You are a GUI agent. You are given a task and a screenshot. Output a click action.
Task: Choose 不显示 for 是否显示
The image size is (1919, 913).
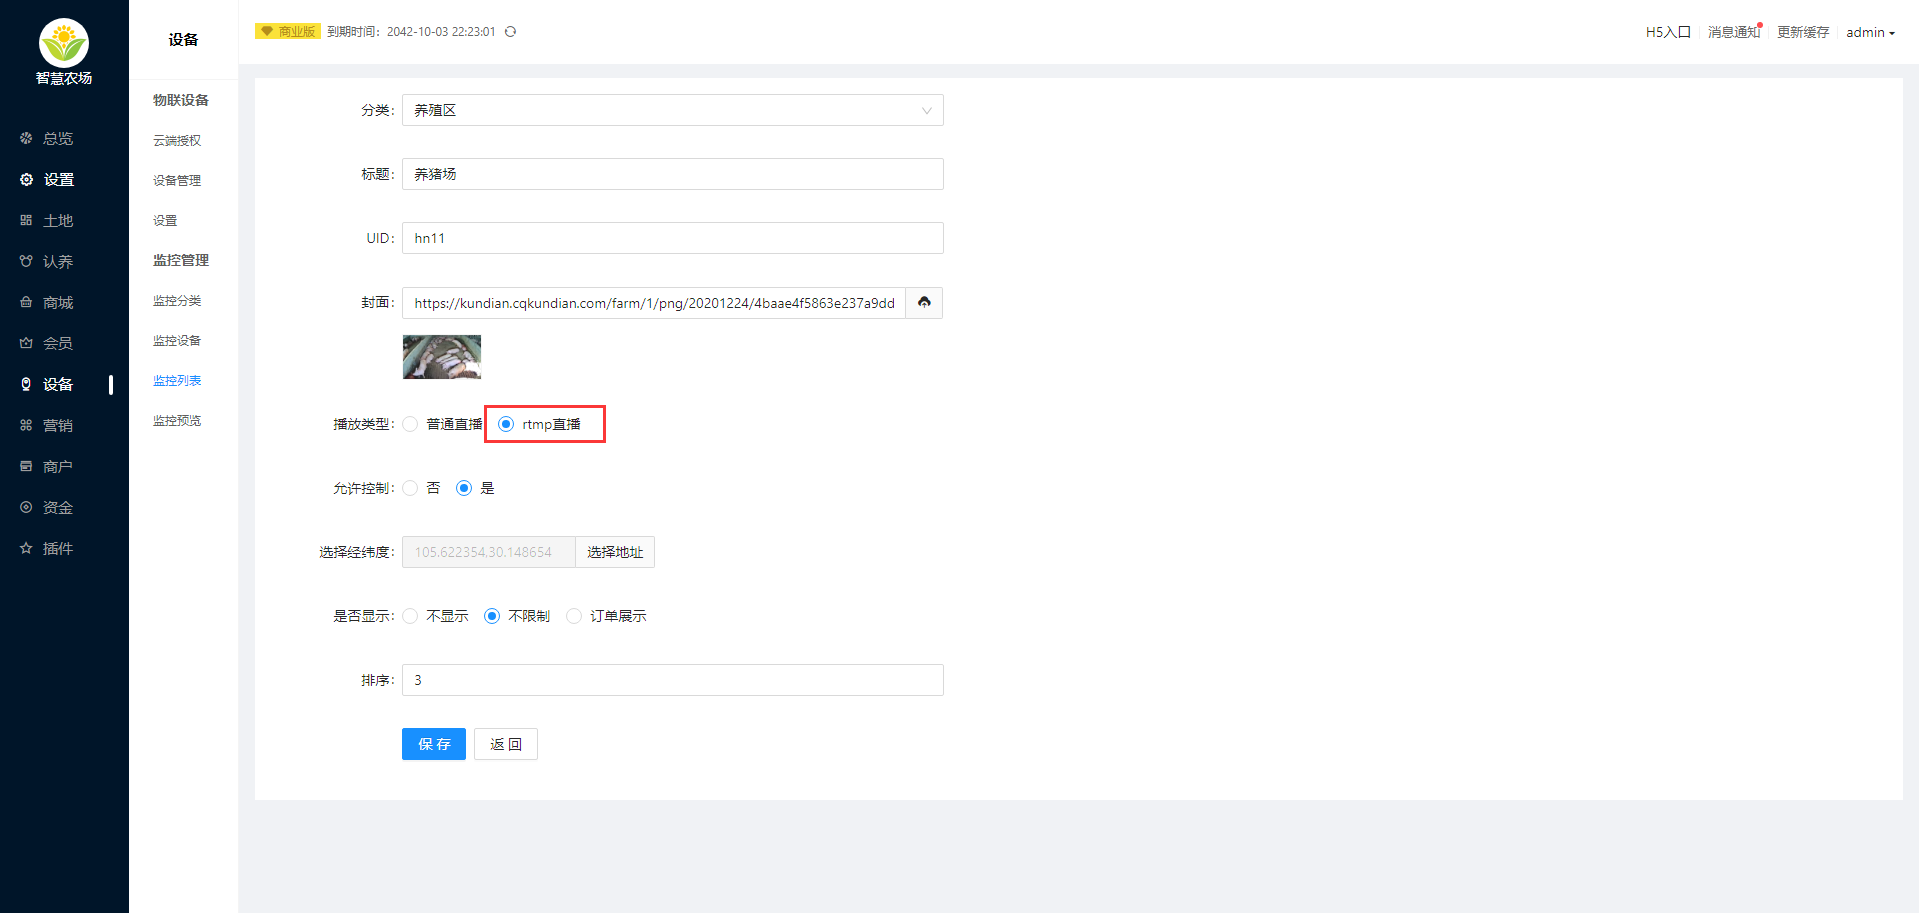coord(410,616)
